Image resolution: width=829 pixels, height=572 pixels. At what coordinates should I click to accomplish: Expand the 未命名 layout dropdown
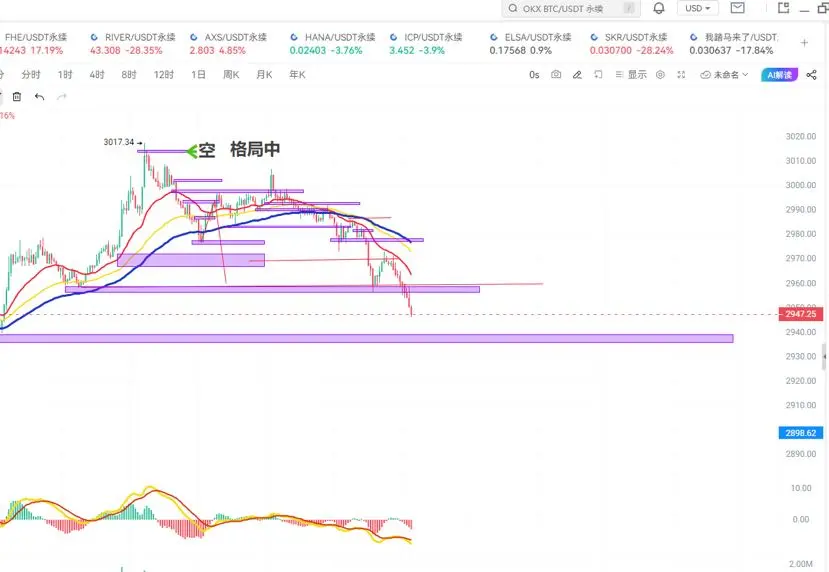tap(724, 75)
